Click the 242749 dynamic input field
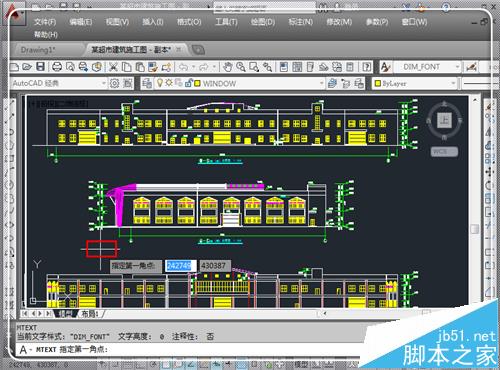500x370 pixels. (180, 266)
